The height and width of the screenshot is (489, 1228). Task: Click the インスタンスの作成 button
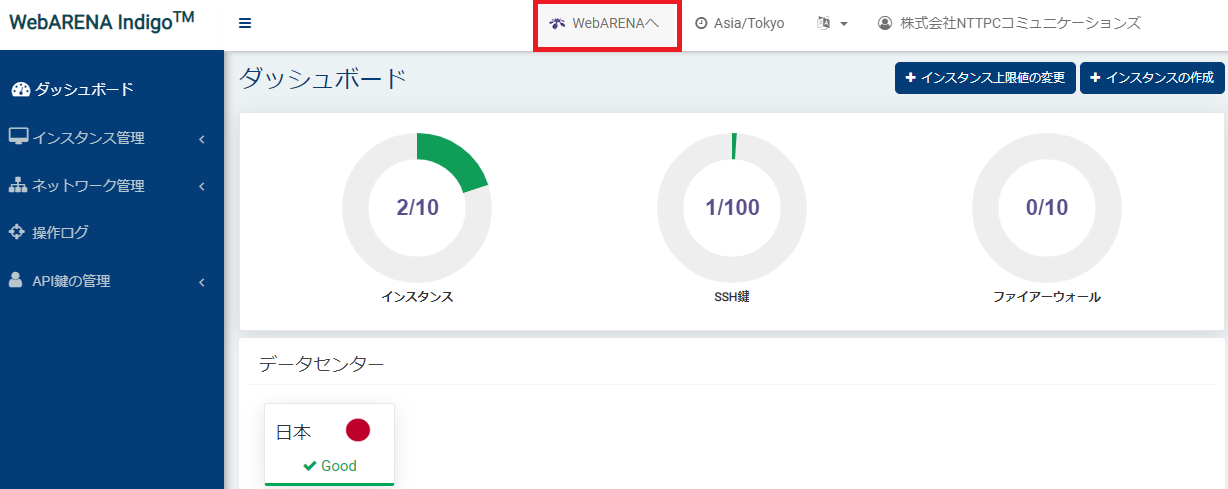(x=1152, y=78)
